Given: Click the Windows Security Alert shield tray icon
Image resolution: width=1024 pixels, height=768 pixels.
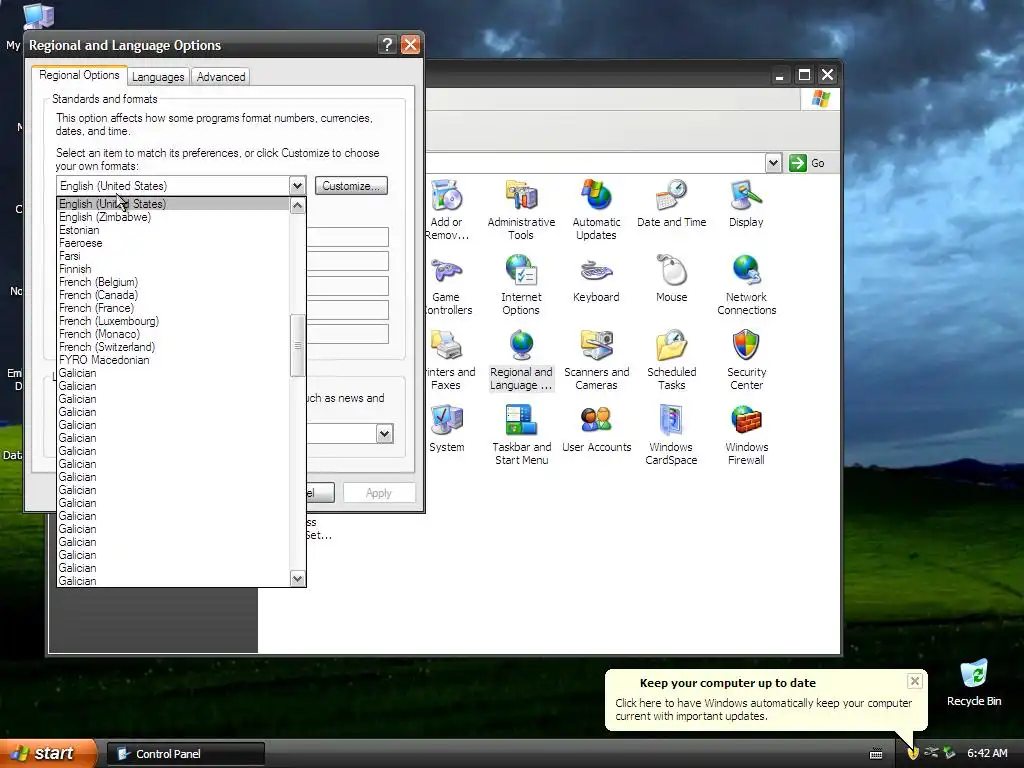Looking at the screenshot, I should [x=913, y=753].
